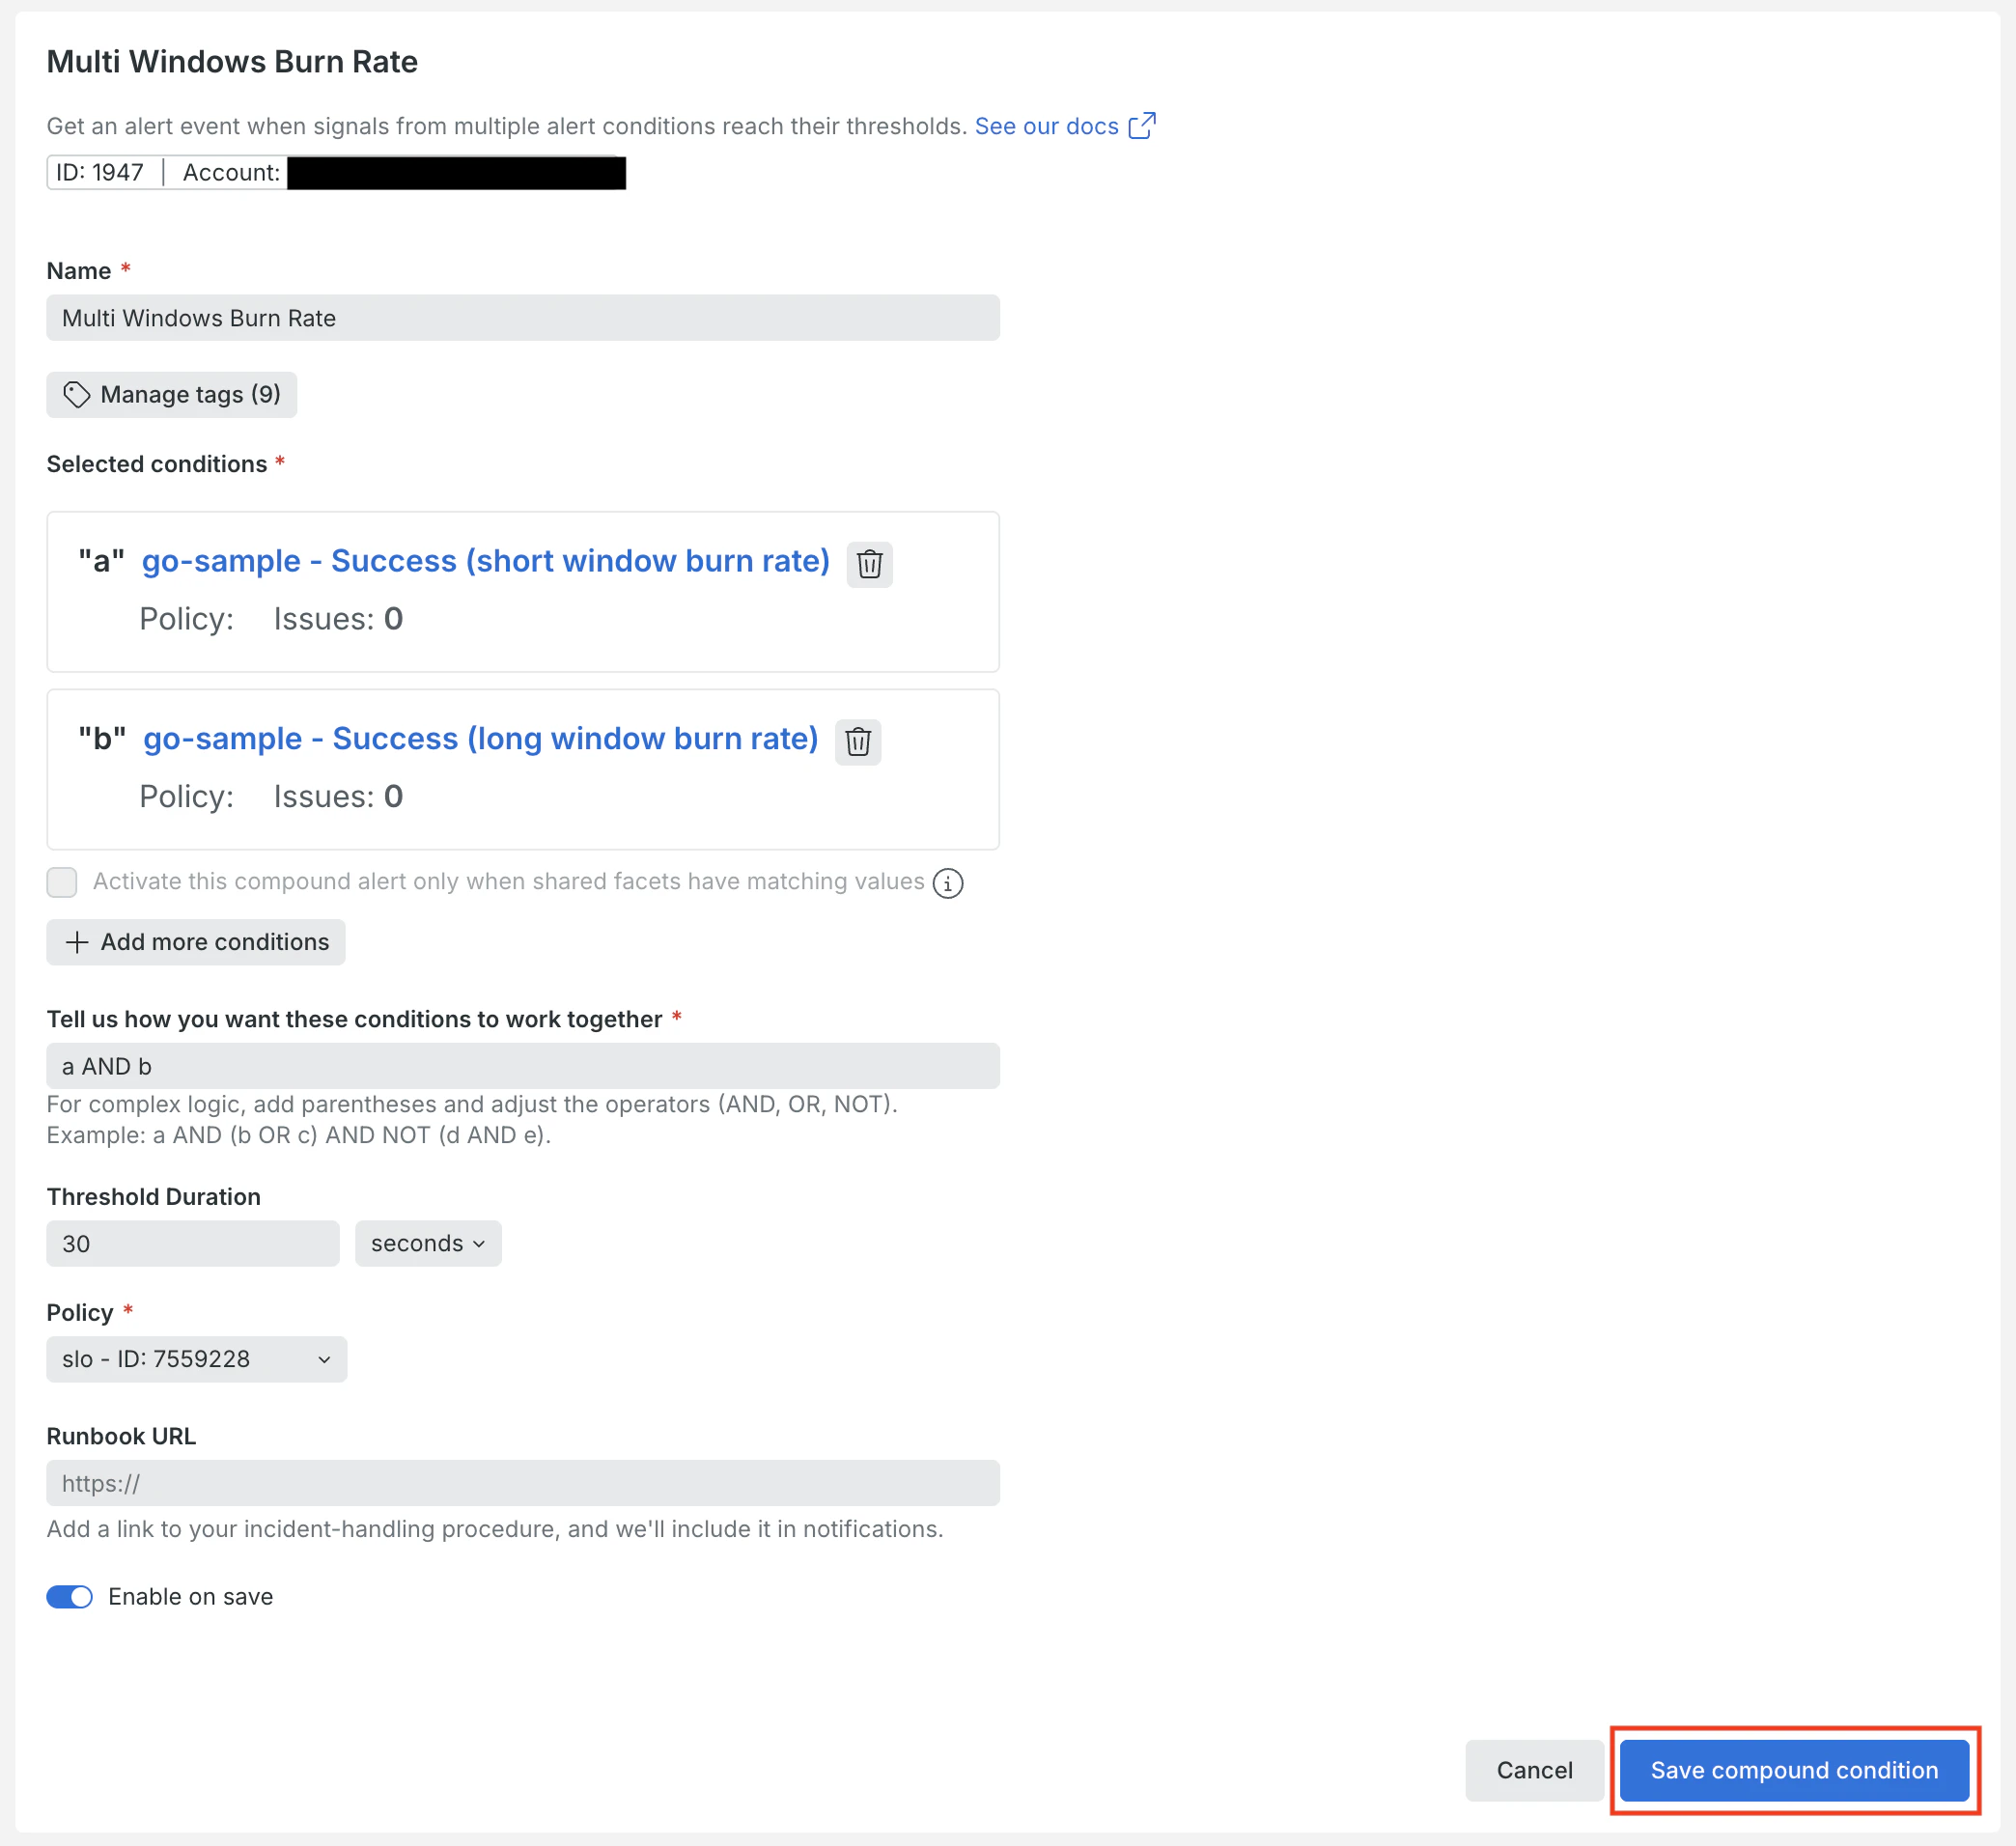Click the "Issues: 0" text under condition b
The width and height of the screenshot is (2016, 1846).
[x=338, y=796]
